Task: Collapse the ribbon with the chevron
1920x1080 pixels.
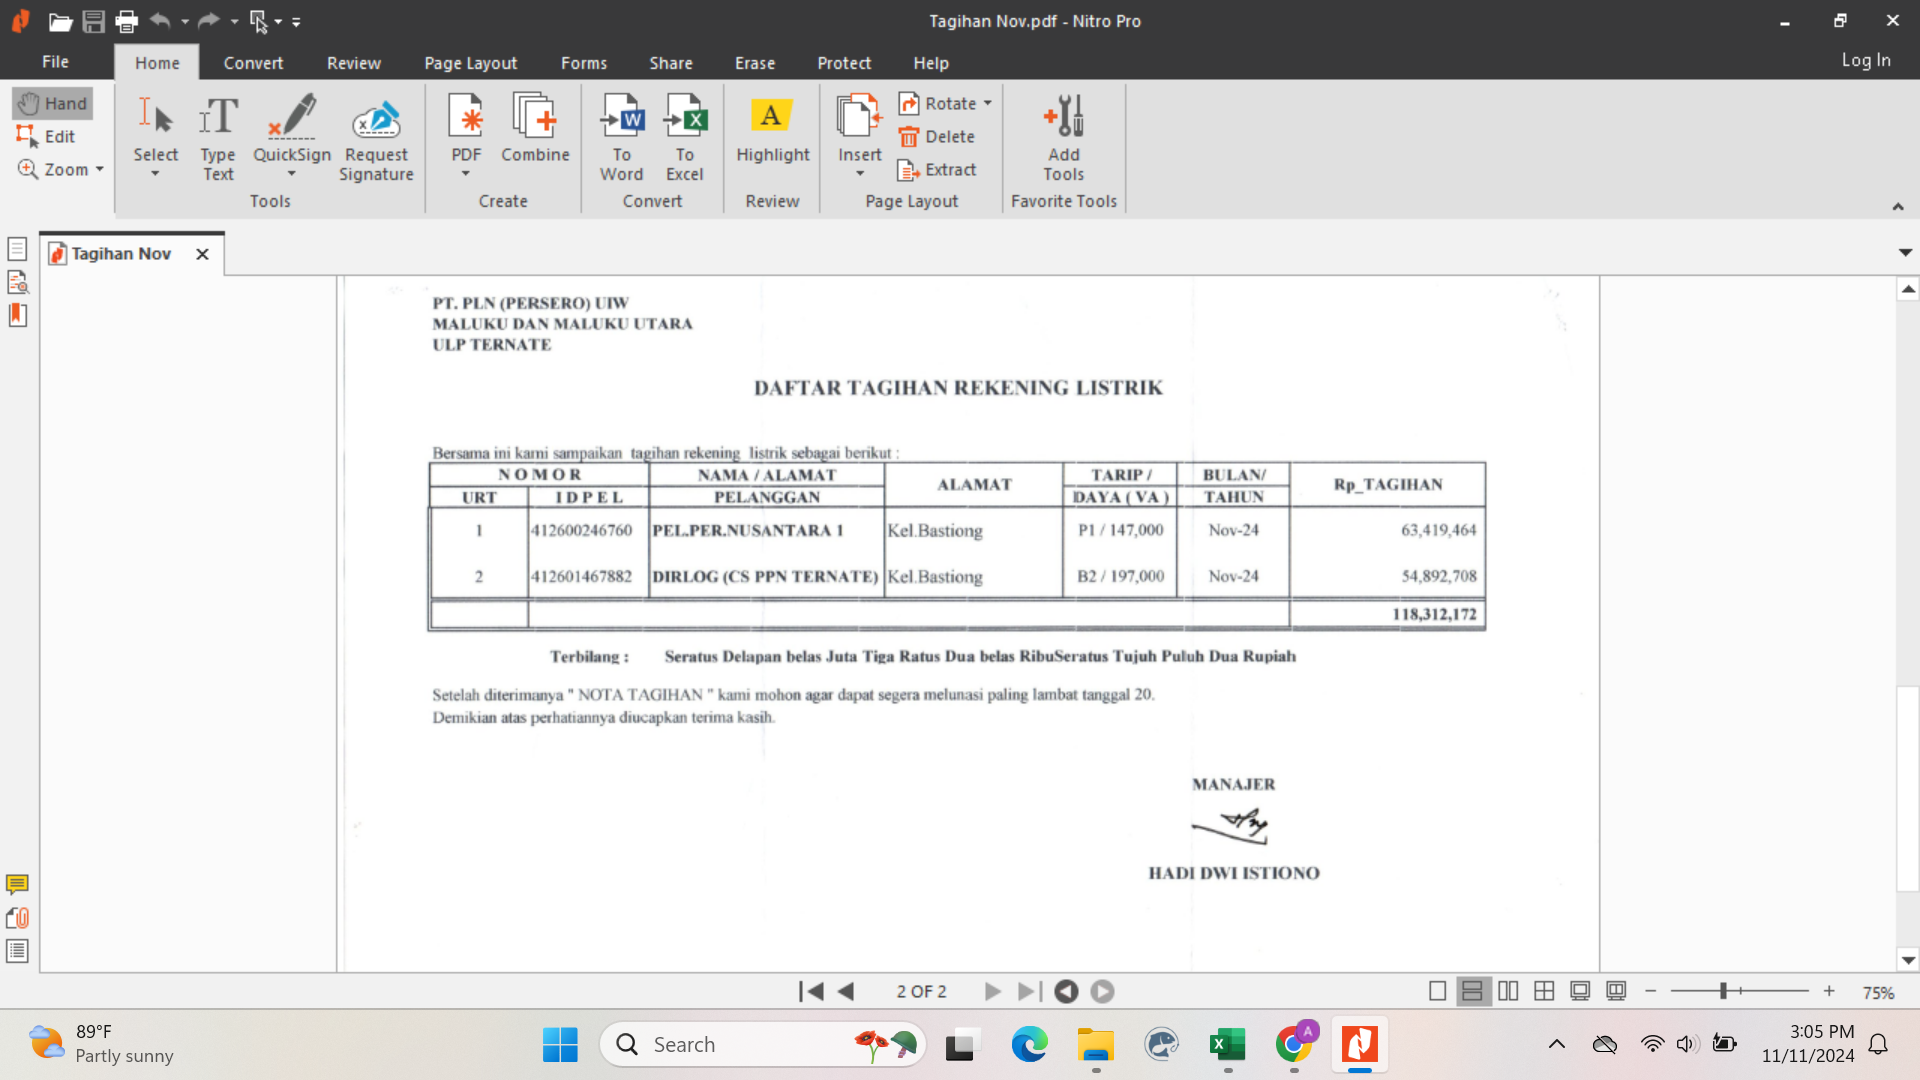Action: (1898, 206)
